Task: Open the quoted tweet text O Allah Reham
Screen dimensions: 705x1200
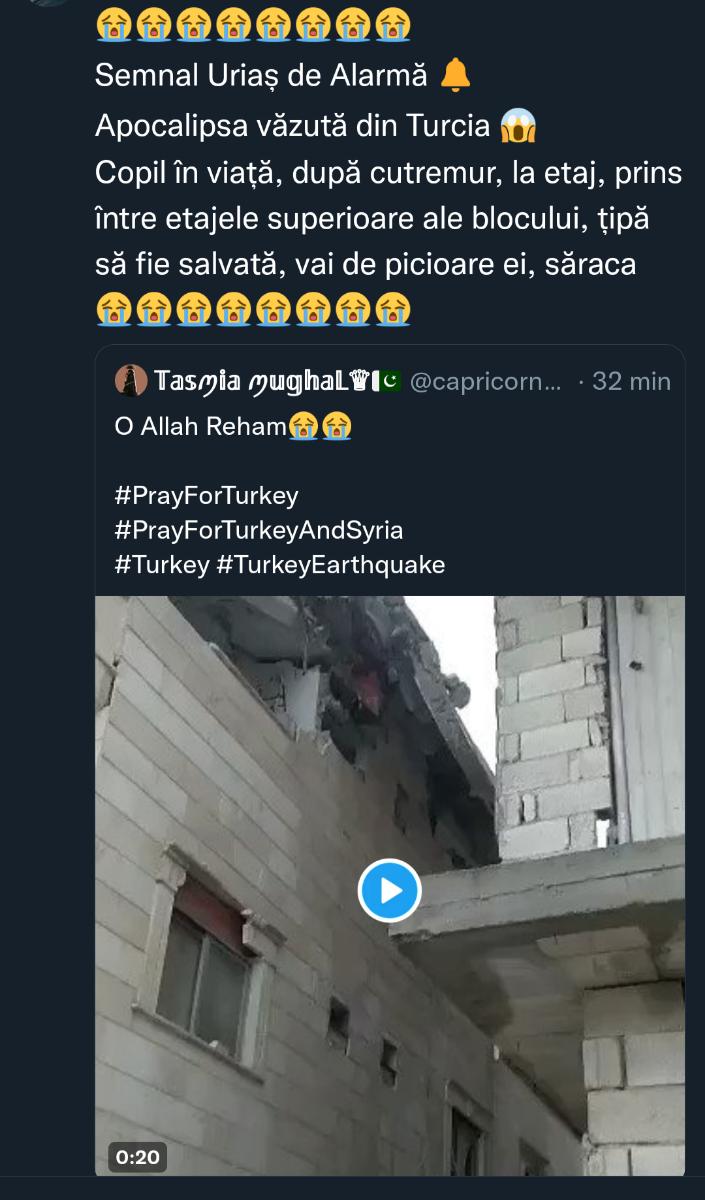Action: tap(201, 427)
